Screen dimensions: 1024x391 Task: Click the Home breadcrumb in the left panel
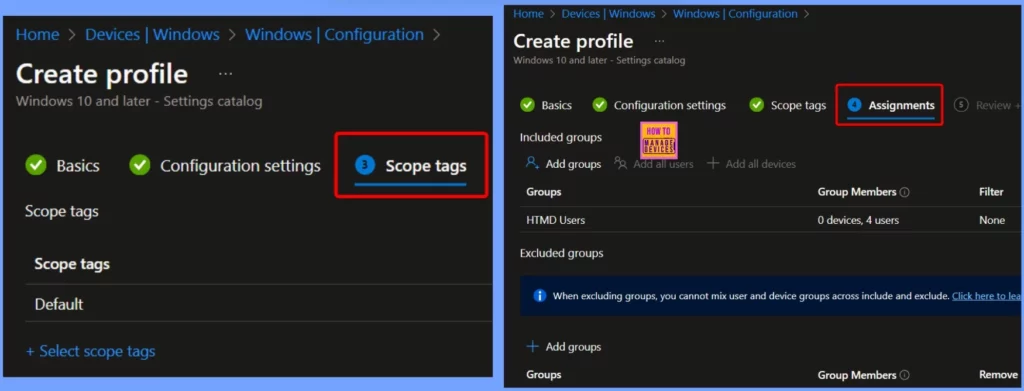click(x=37, y=35)
